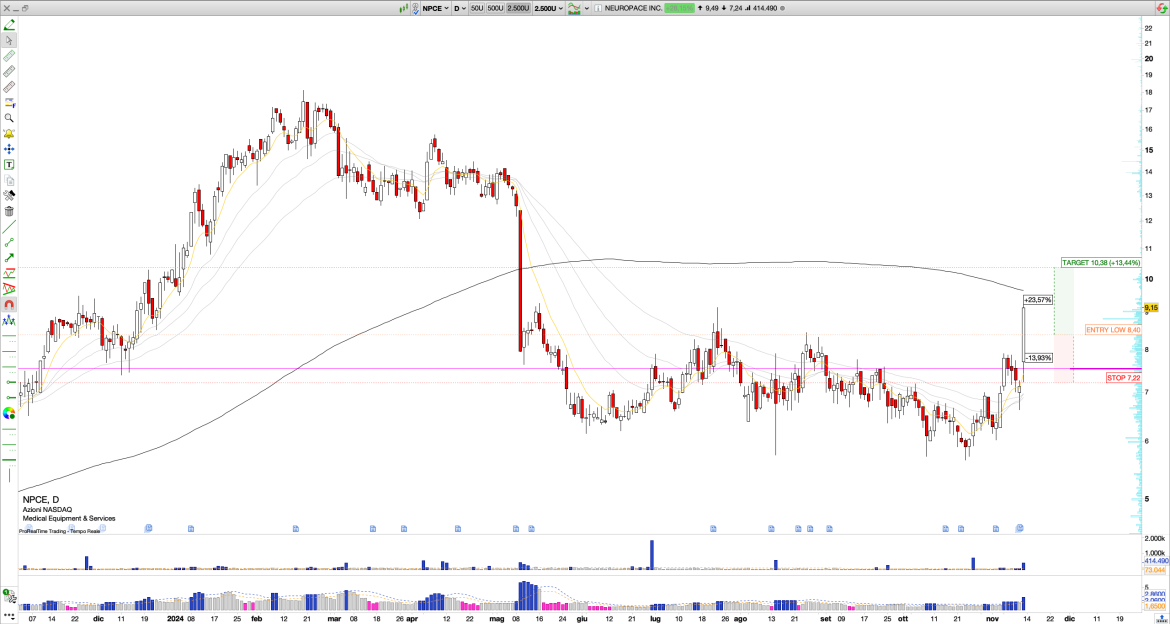
Task: Select the cursor tool in the left toolbar
Action: click(x=8, y=38)
